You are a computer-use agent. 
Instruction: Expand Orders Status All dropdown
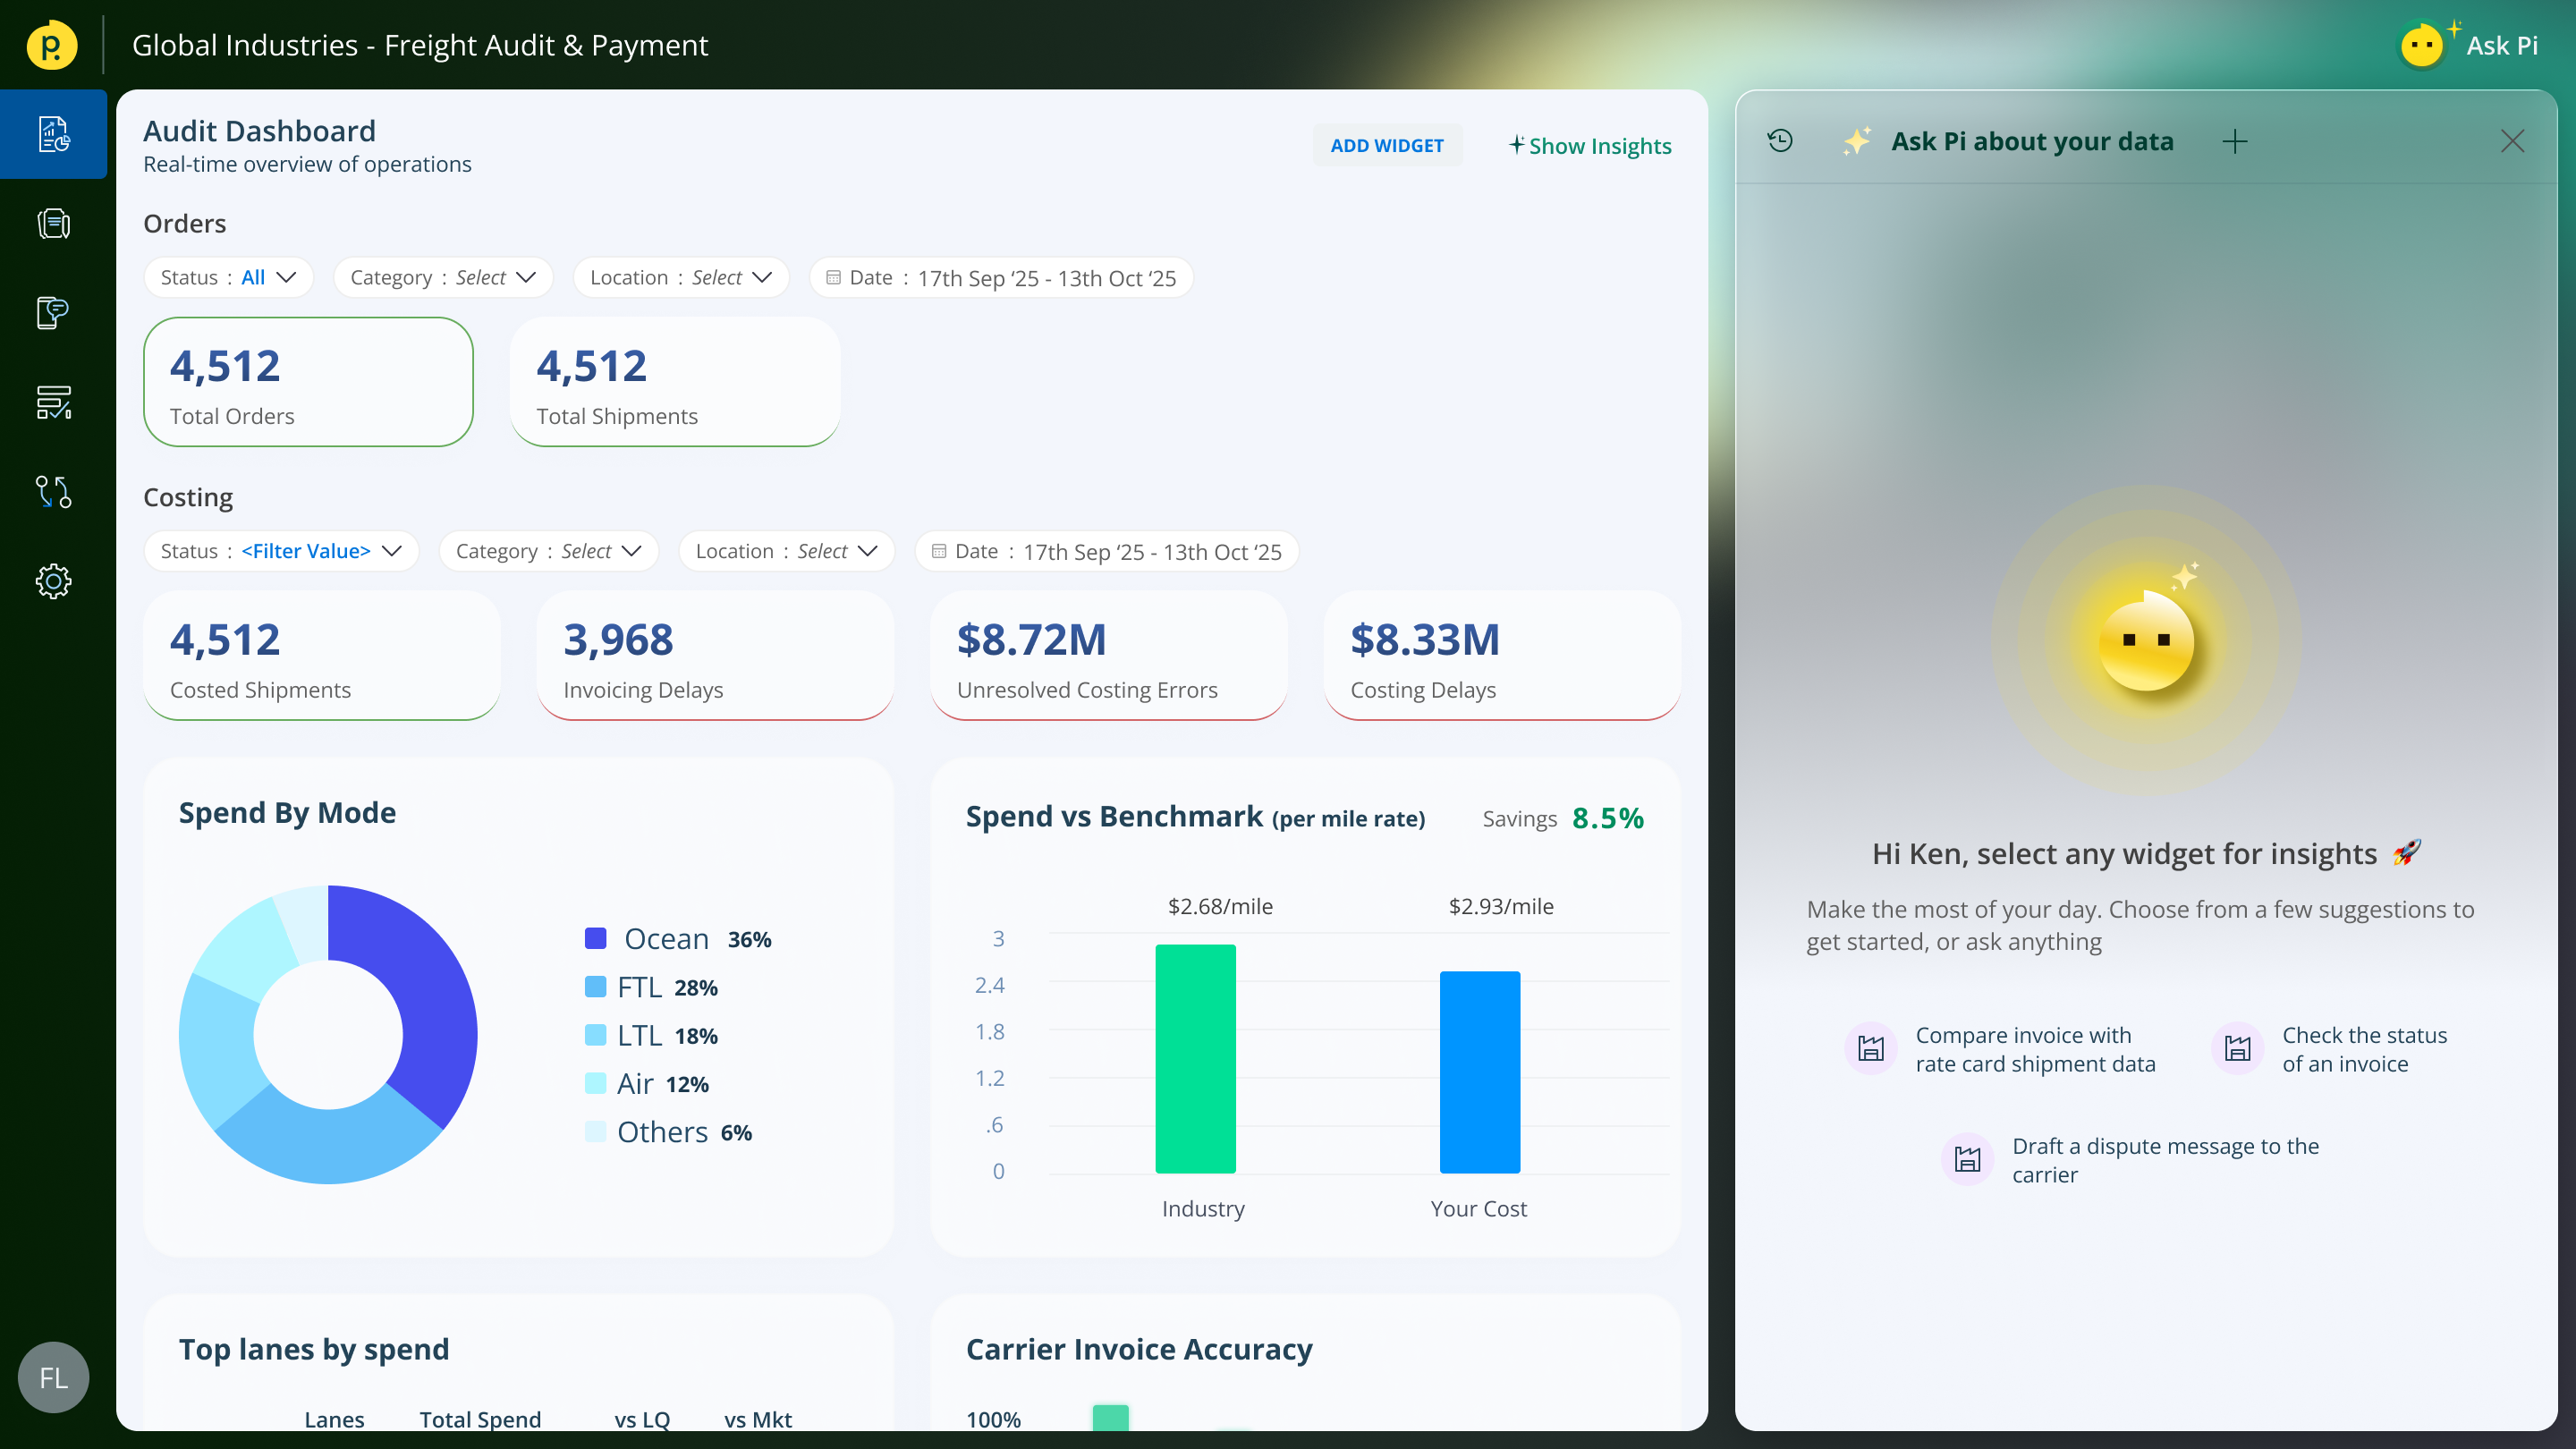[x=229, y=278]
